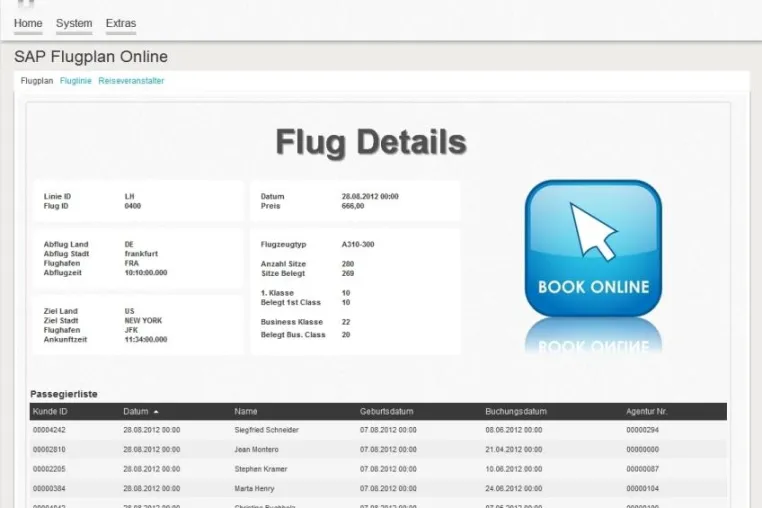Click passenger name Stephen Kramer
This screenshot has height=508, width=762.
[x=261, y=469]
